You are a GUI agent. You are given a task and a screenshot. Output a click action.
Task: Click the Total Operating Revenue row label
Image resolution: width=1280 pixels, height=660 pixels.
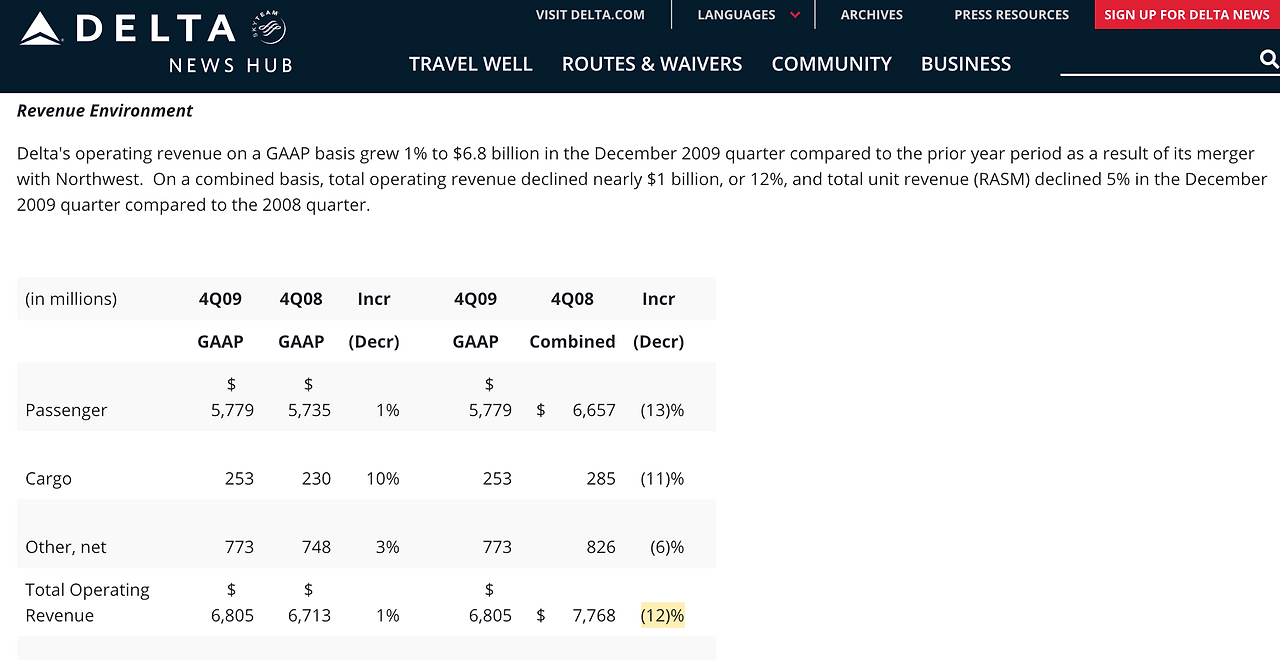(x=87, y=602)
